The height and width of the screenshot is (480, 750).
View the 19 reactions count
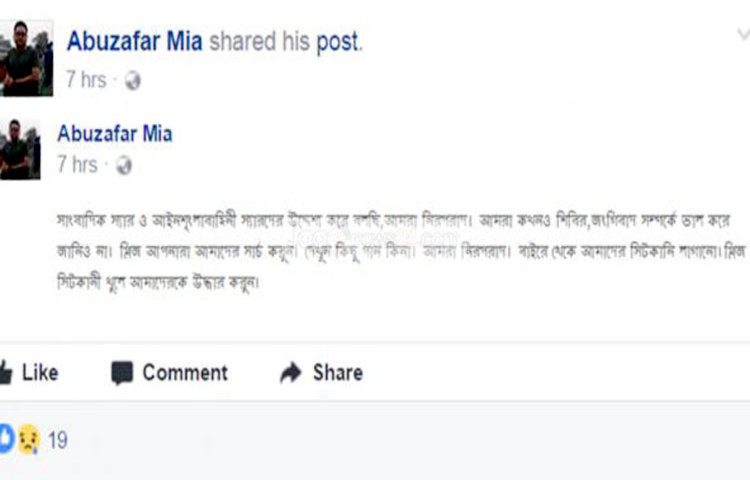[58, 440]
